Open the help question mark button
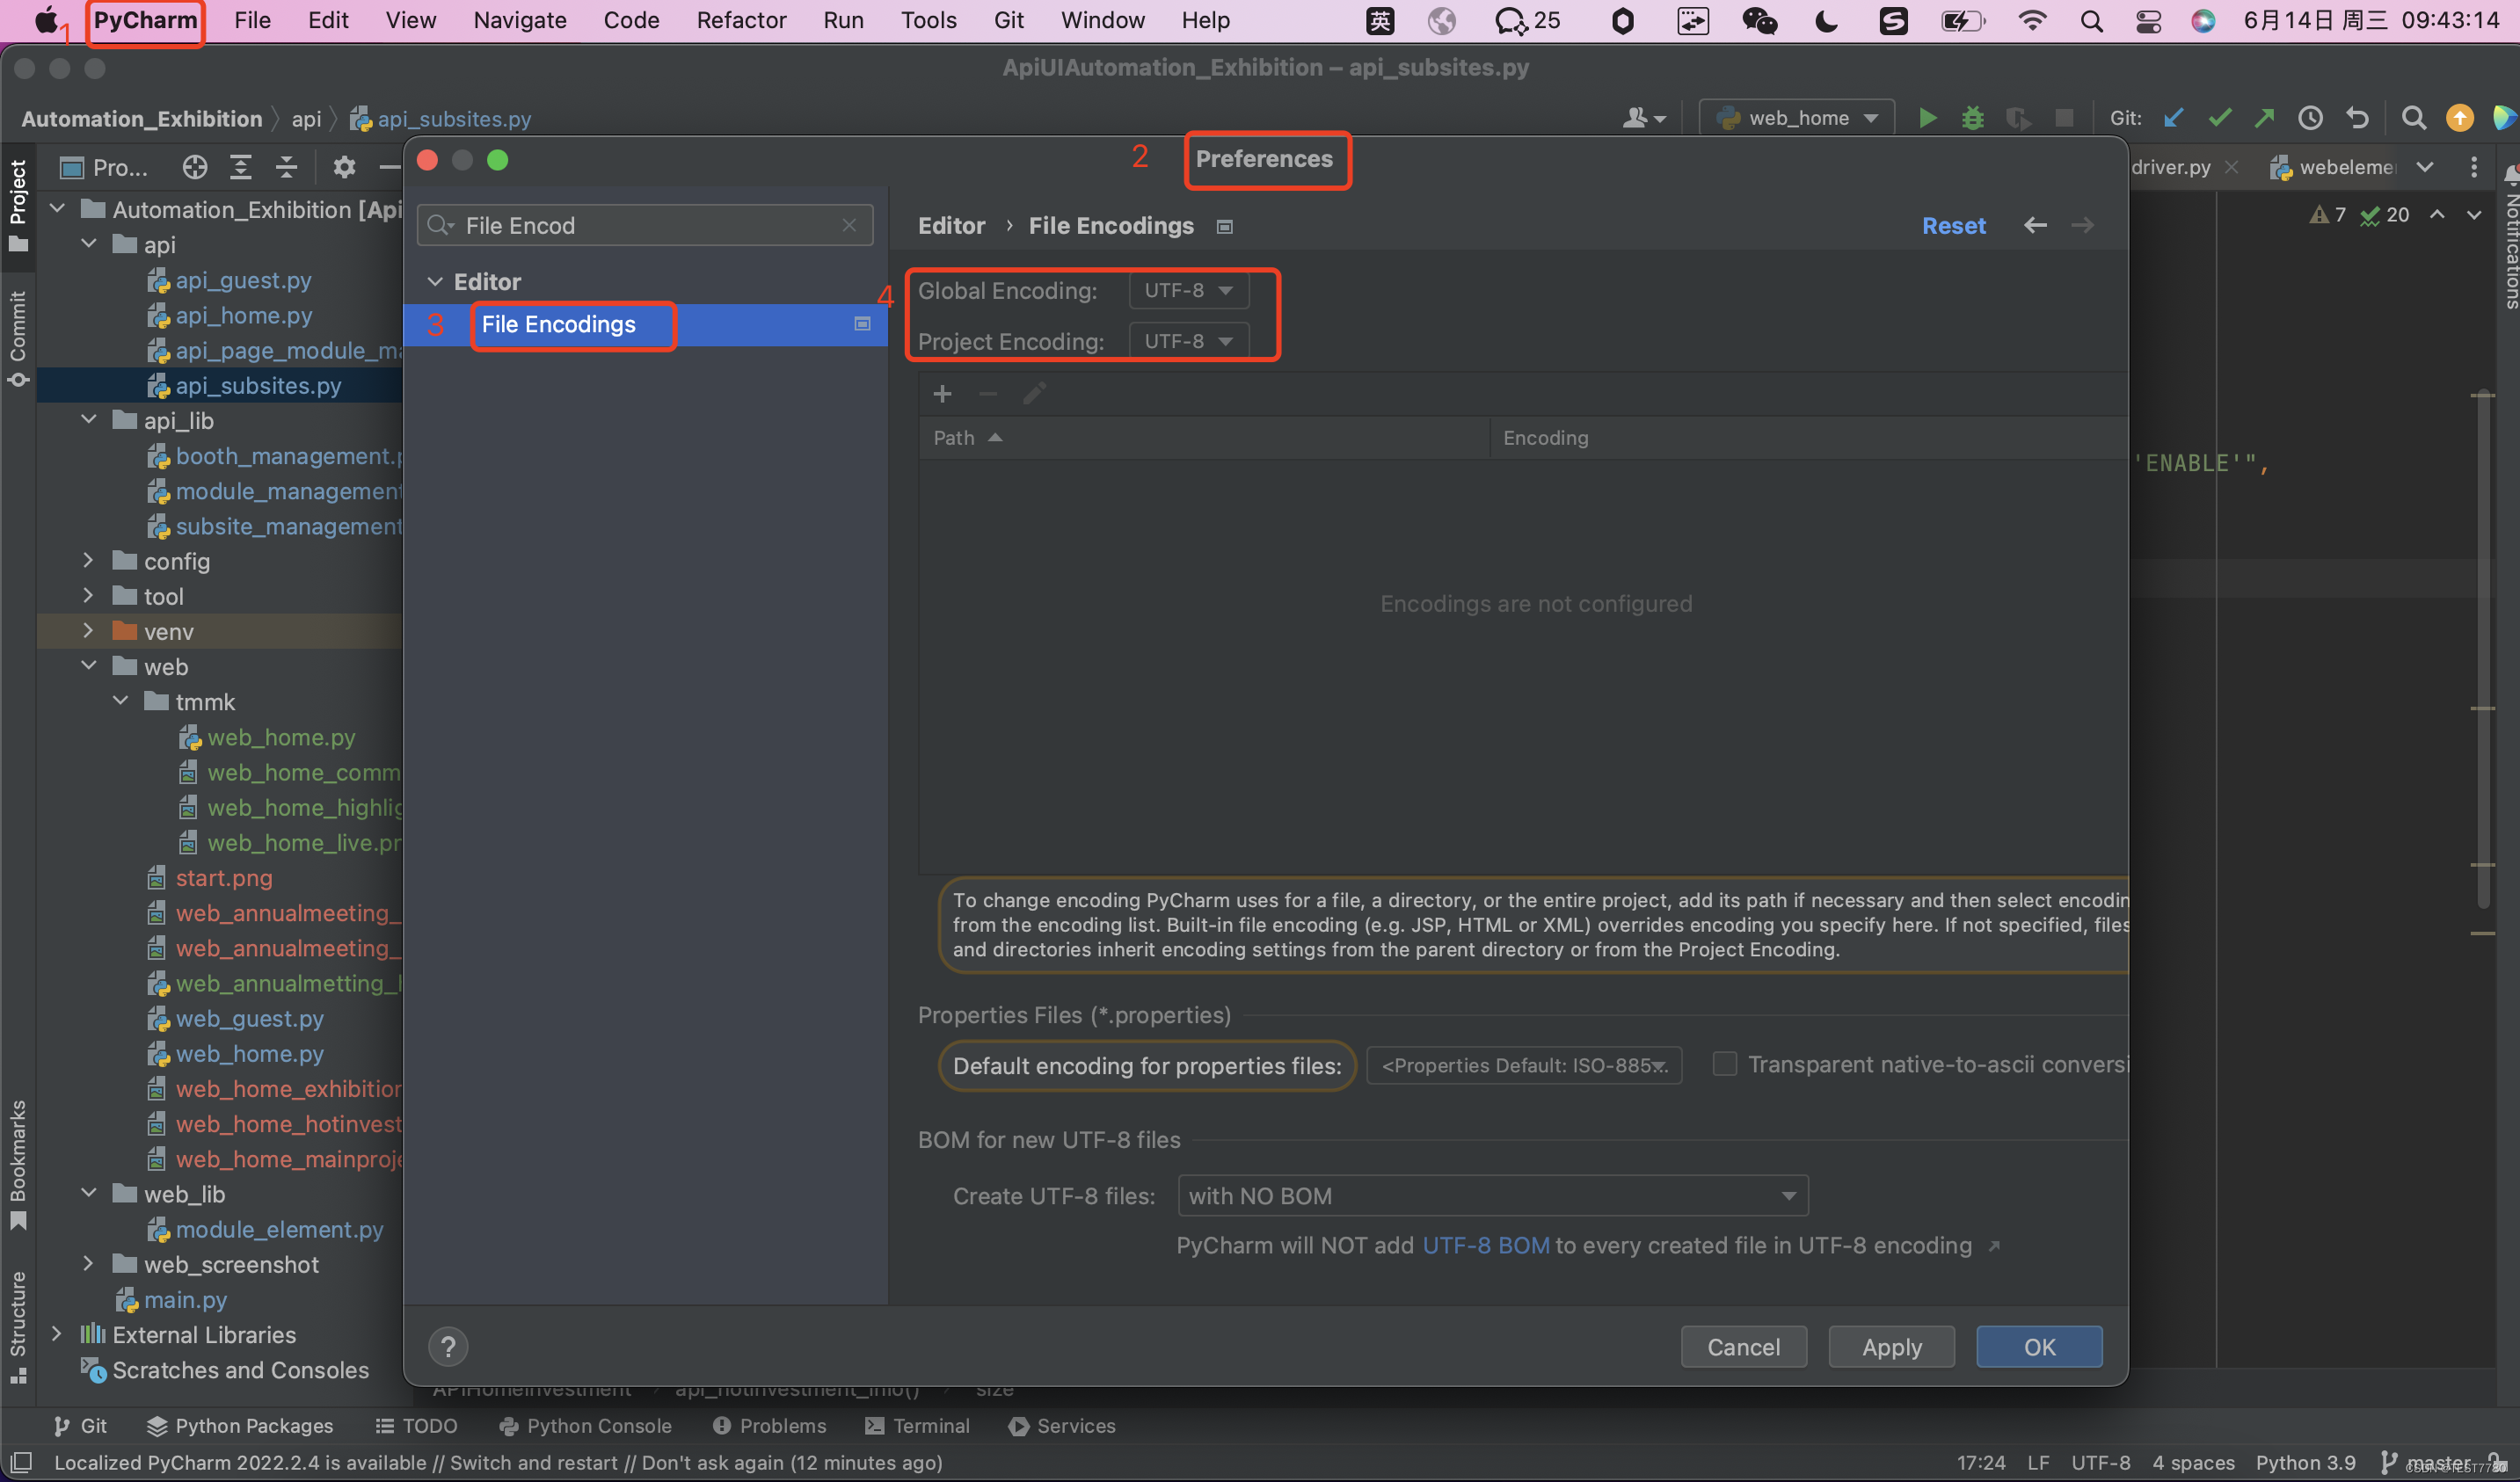The height and width of the screenshot is (1482, 2520). [448, 1346]
